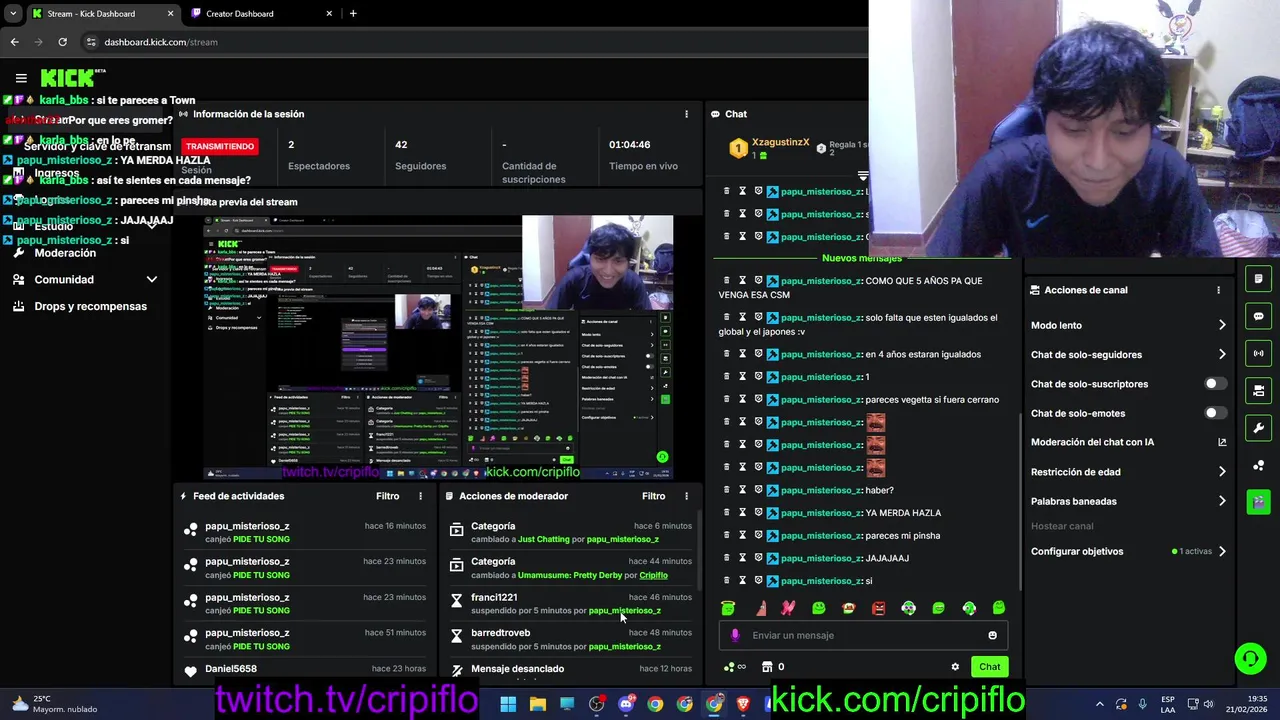
Task: Click the stream preview thumbnail
Action: click(x=438, y=347)
